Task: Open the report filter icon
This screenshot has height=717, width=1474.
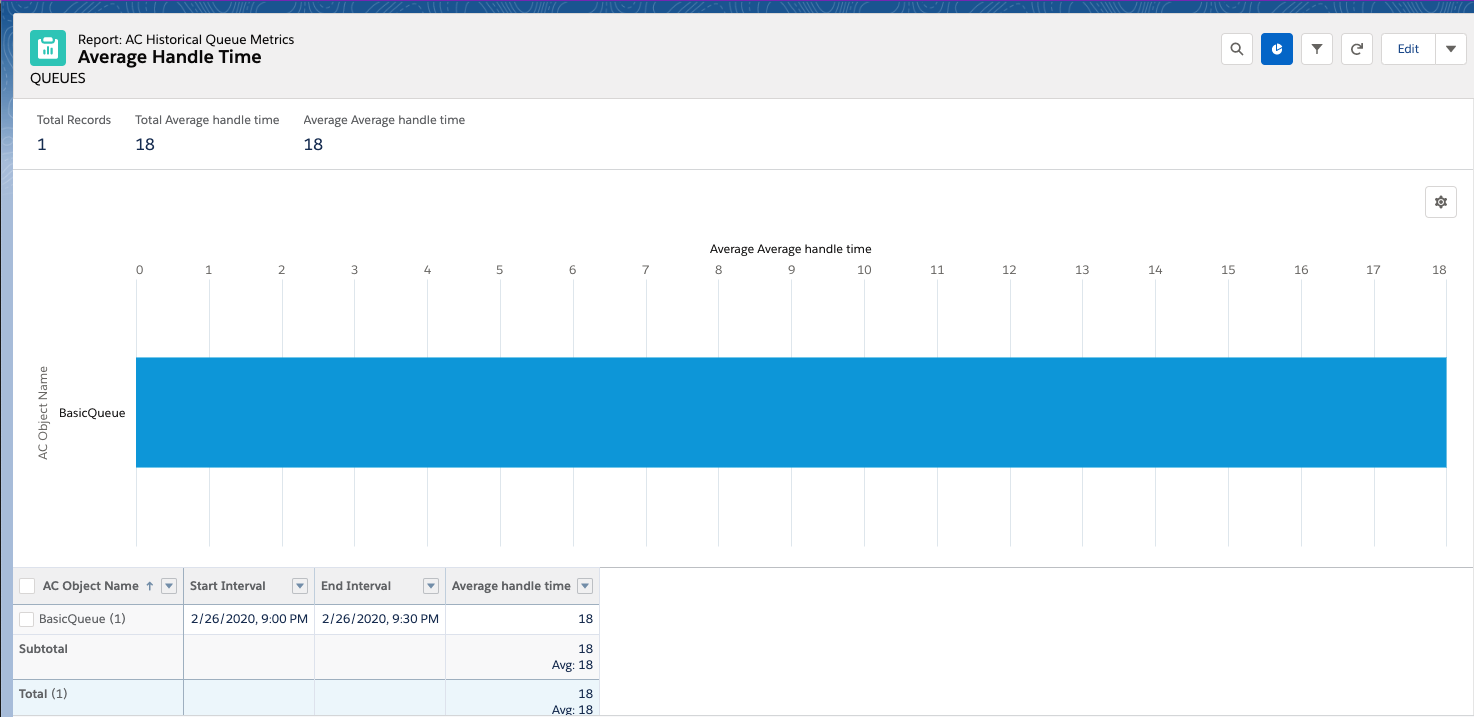Action: click(1317, 49)
